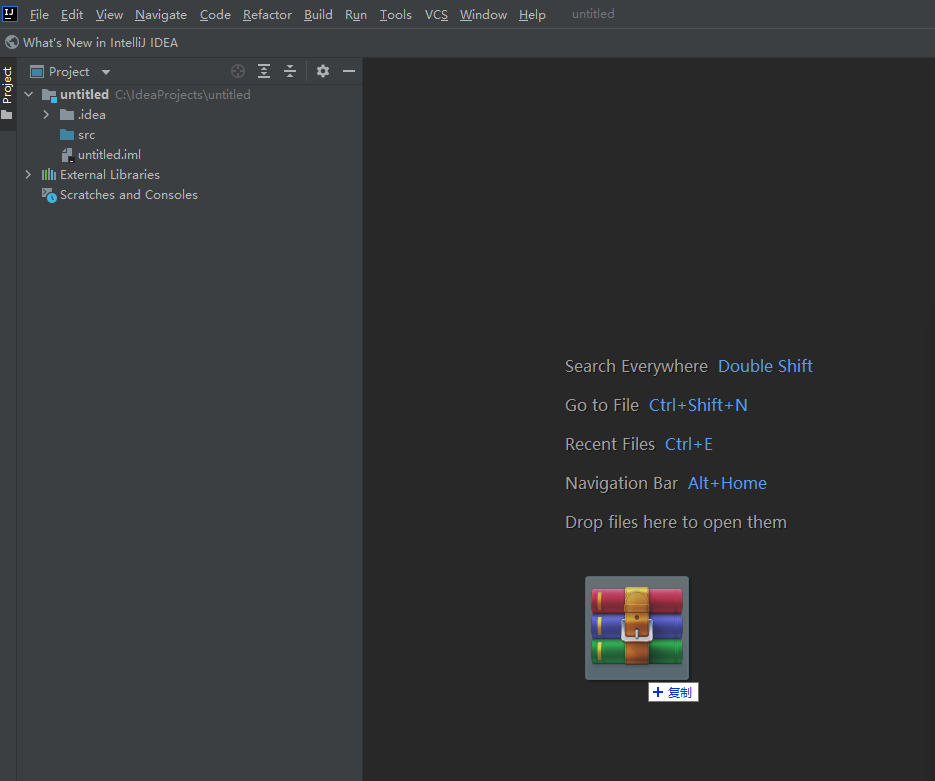This screenshot has width=935, height=781.
Task: Open the VCS menu
Action: coord(436,14)
